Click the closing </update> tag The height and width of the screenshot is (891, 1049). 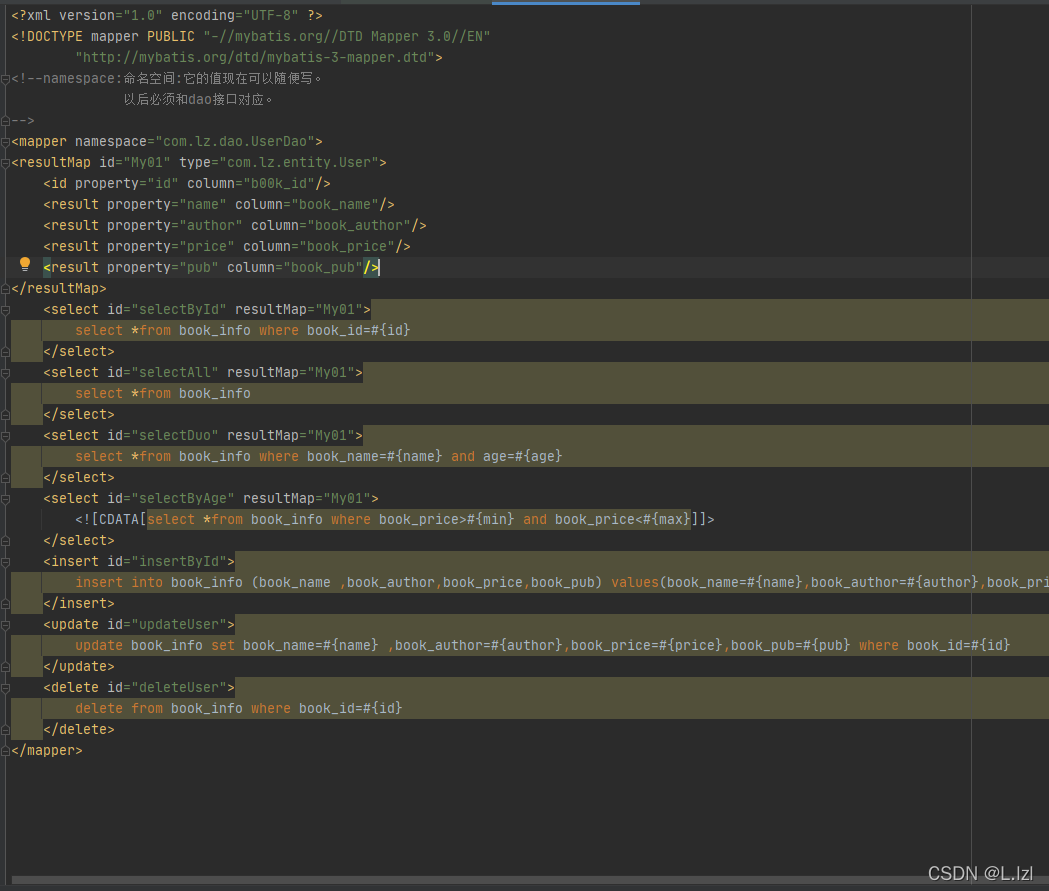pyautogui.click(x=79, y=667)
